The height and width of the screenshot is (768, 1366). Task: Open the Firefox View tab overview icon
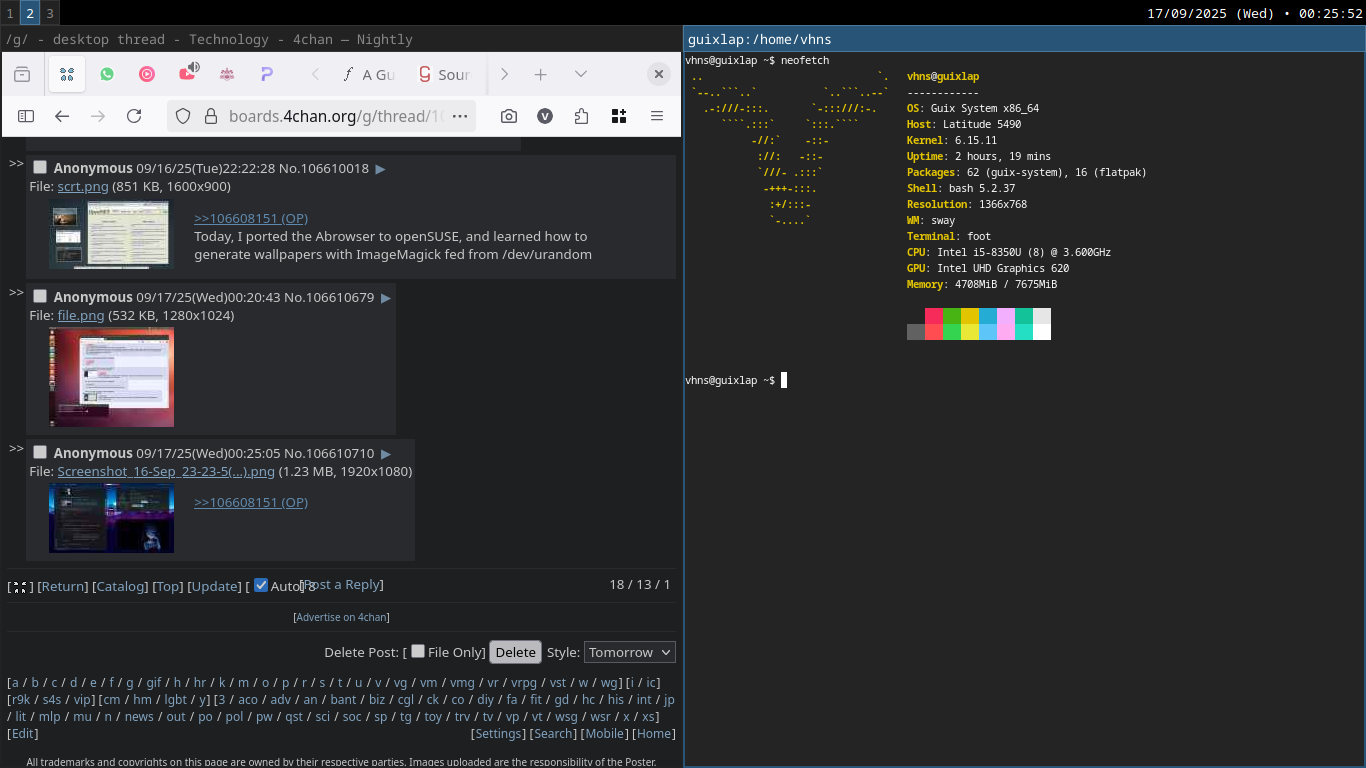22,74
